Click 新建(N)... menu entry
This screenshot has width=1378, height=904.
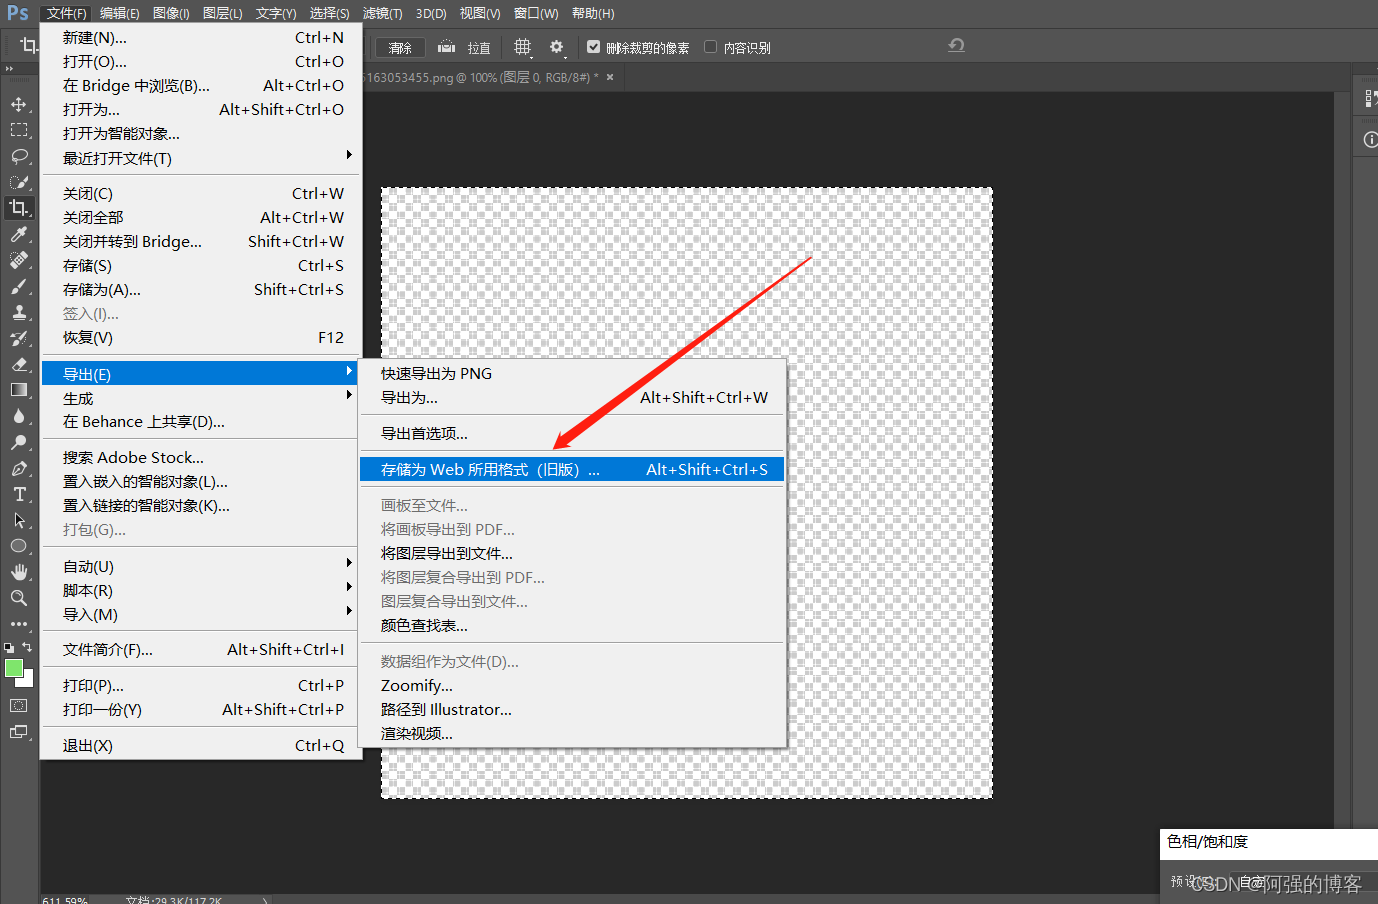pos(201,37)
